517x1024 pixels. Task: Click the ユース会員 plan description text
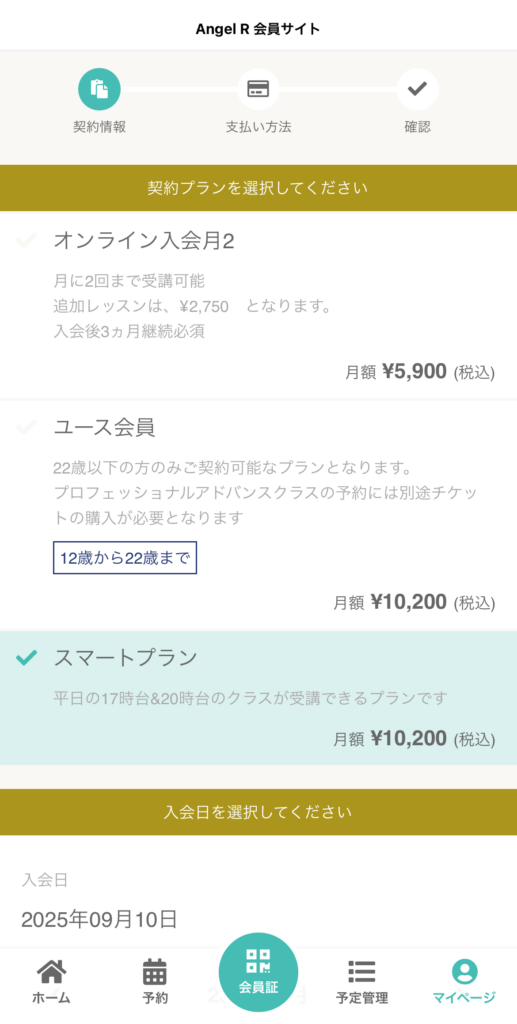pyautogui.click(x=264, y=493)
